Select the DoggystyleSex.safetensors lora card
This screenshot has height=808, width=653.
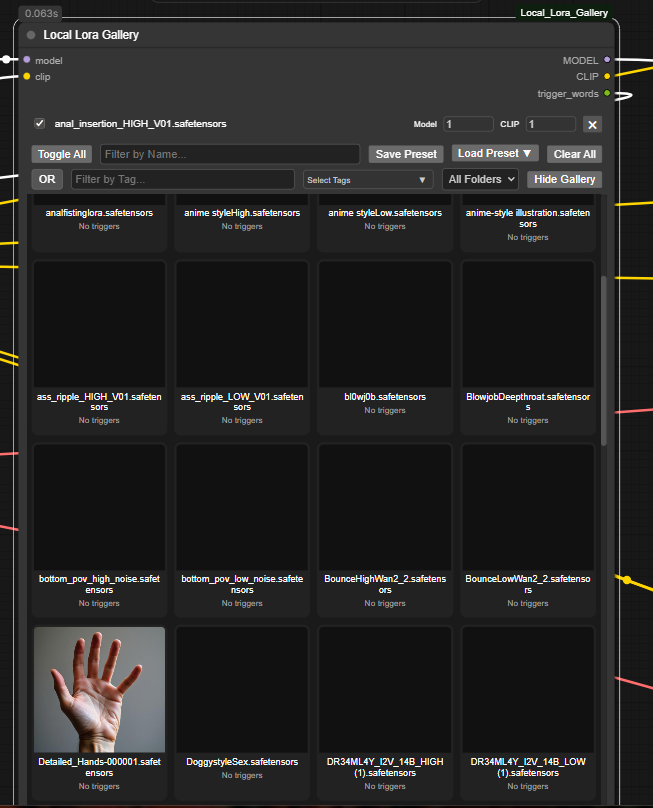[242, 713]
